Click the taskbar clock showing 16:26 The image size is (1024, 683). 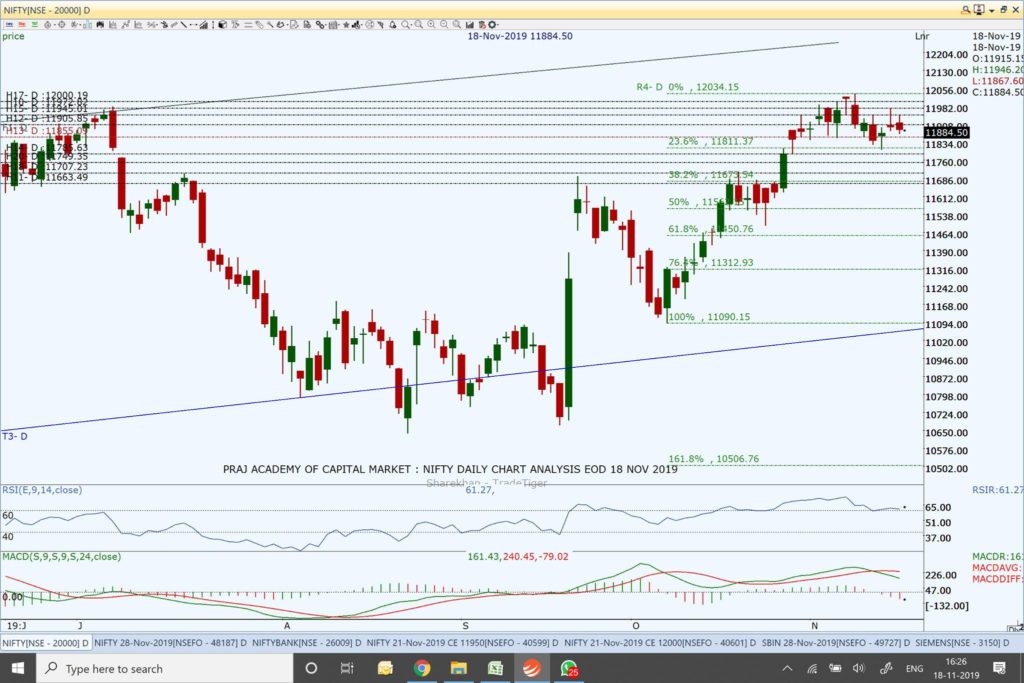pyautogui.click(x=955, y=668)
